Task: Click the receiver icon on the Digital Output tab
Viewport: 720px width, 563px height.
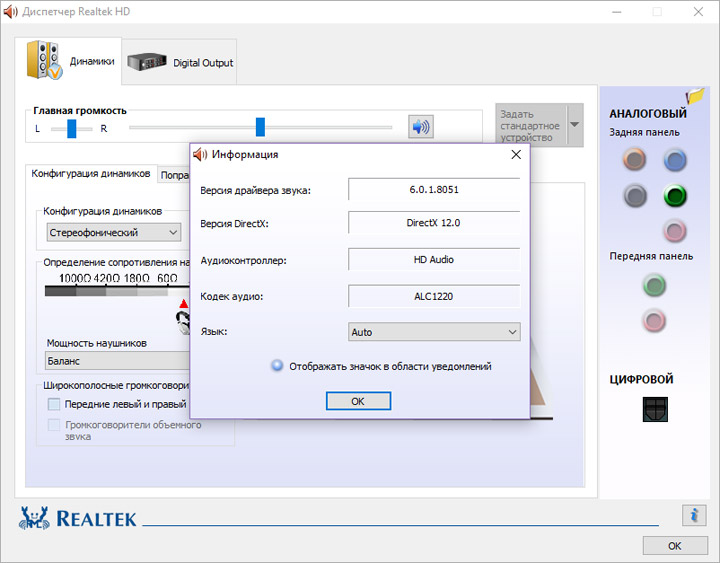Action: click(146, 62)
